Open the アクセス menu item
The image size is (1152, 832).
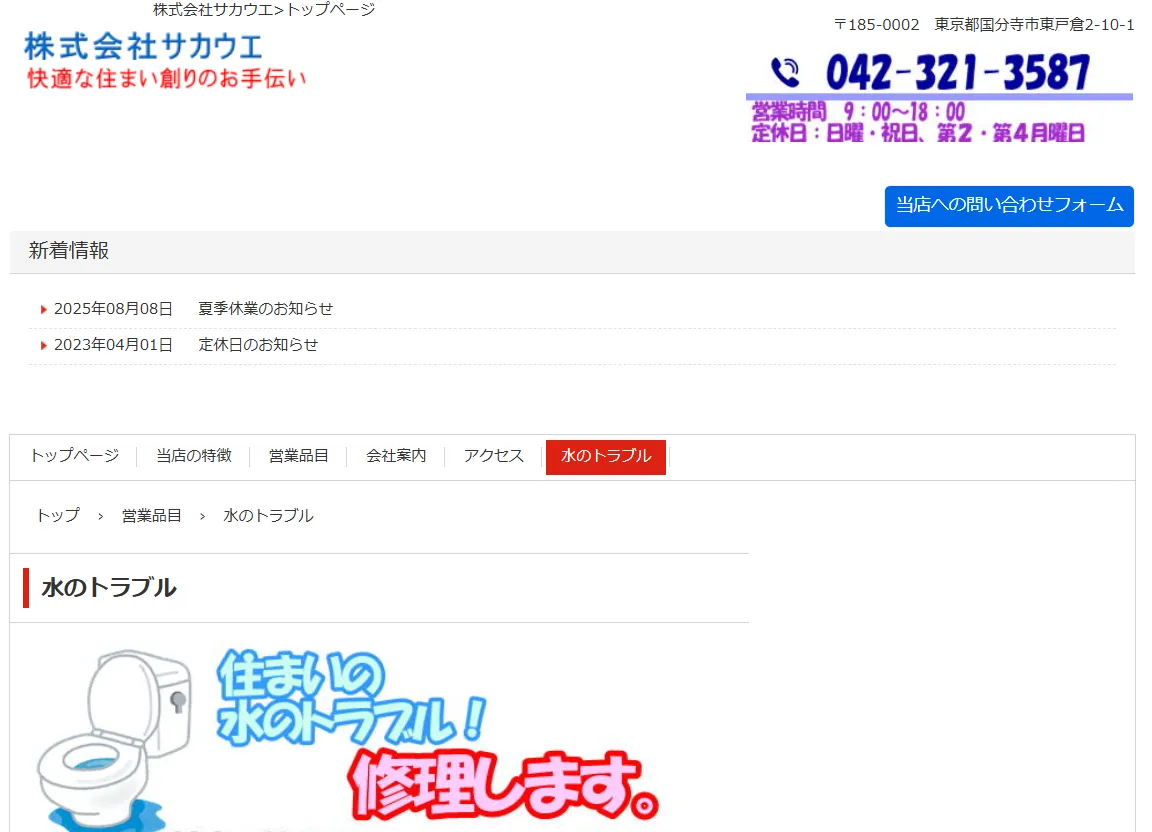pos(493,456)
